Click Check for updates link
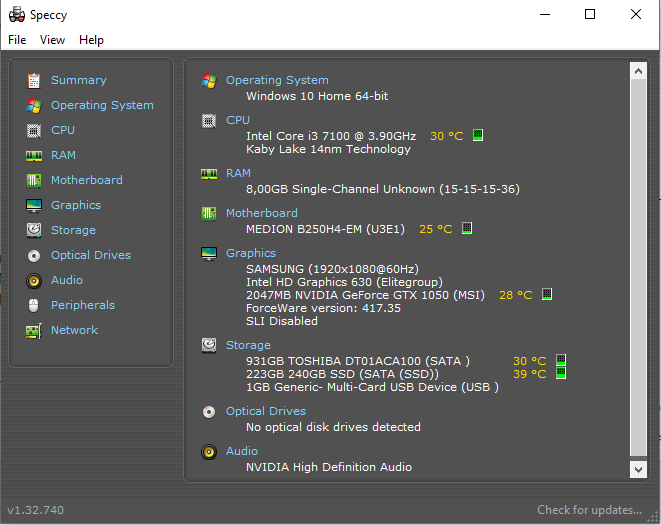The width and height of the screenshot is (661, 525). 589,510
